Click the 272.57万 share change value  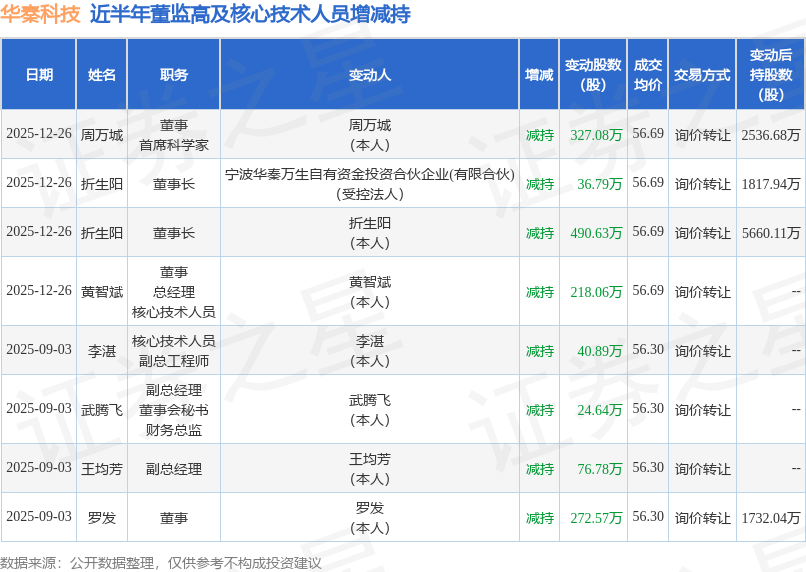point(596,518)
